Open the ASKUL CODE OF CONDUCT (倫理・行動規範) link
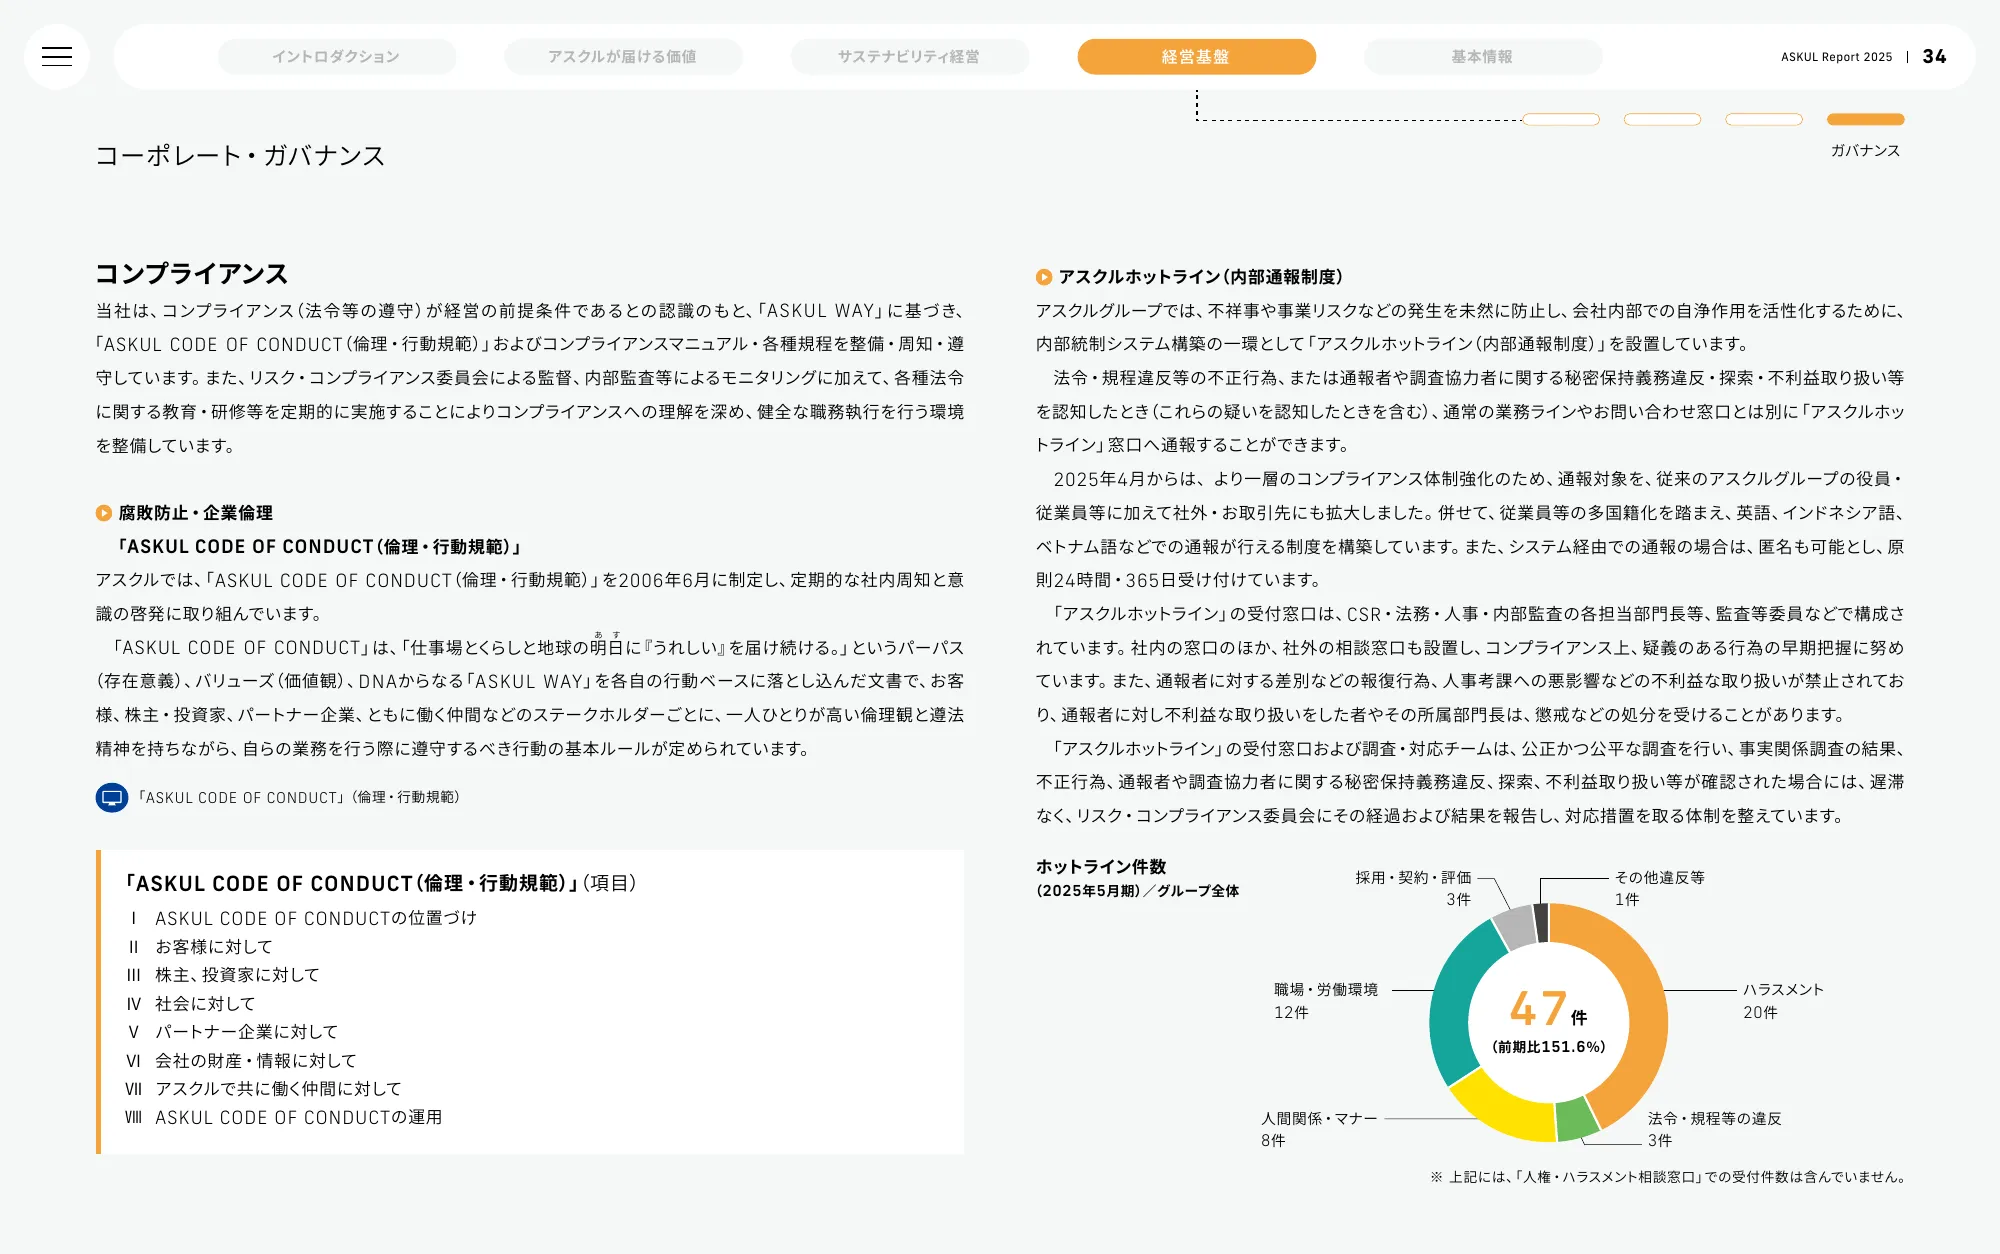 (300, 798)
